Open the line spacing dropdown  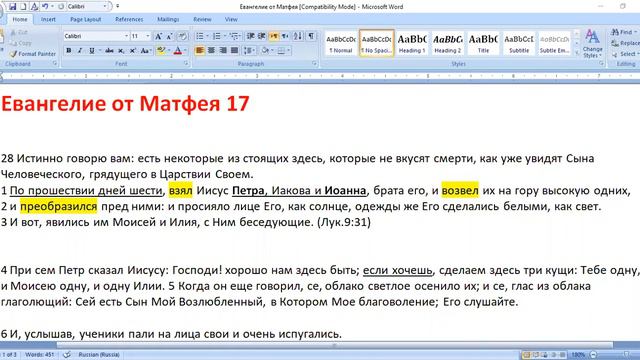249,51
